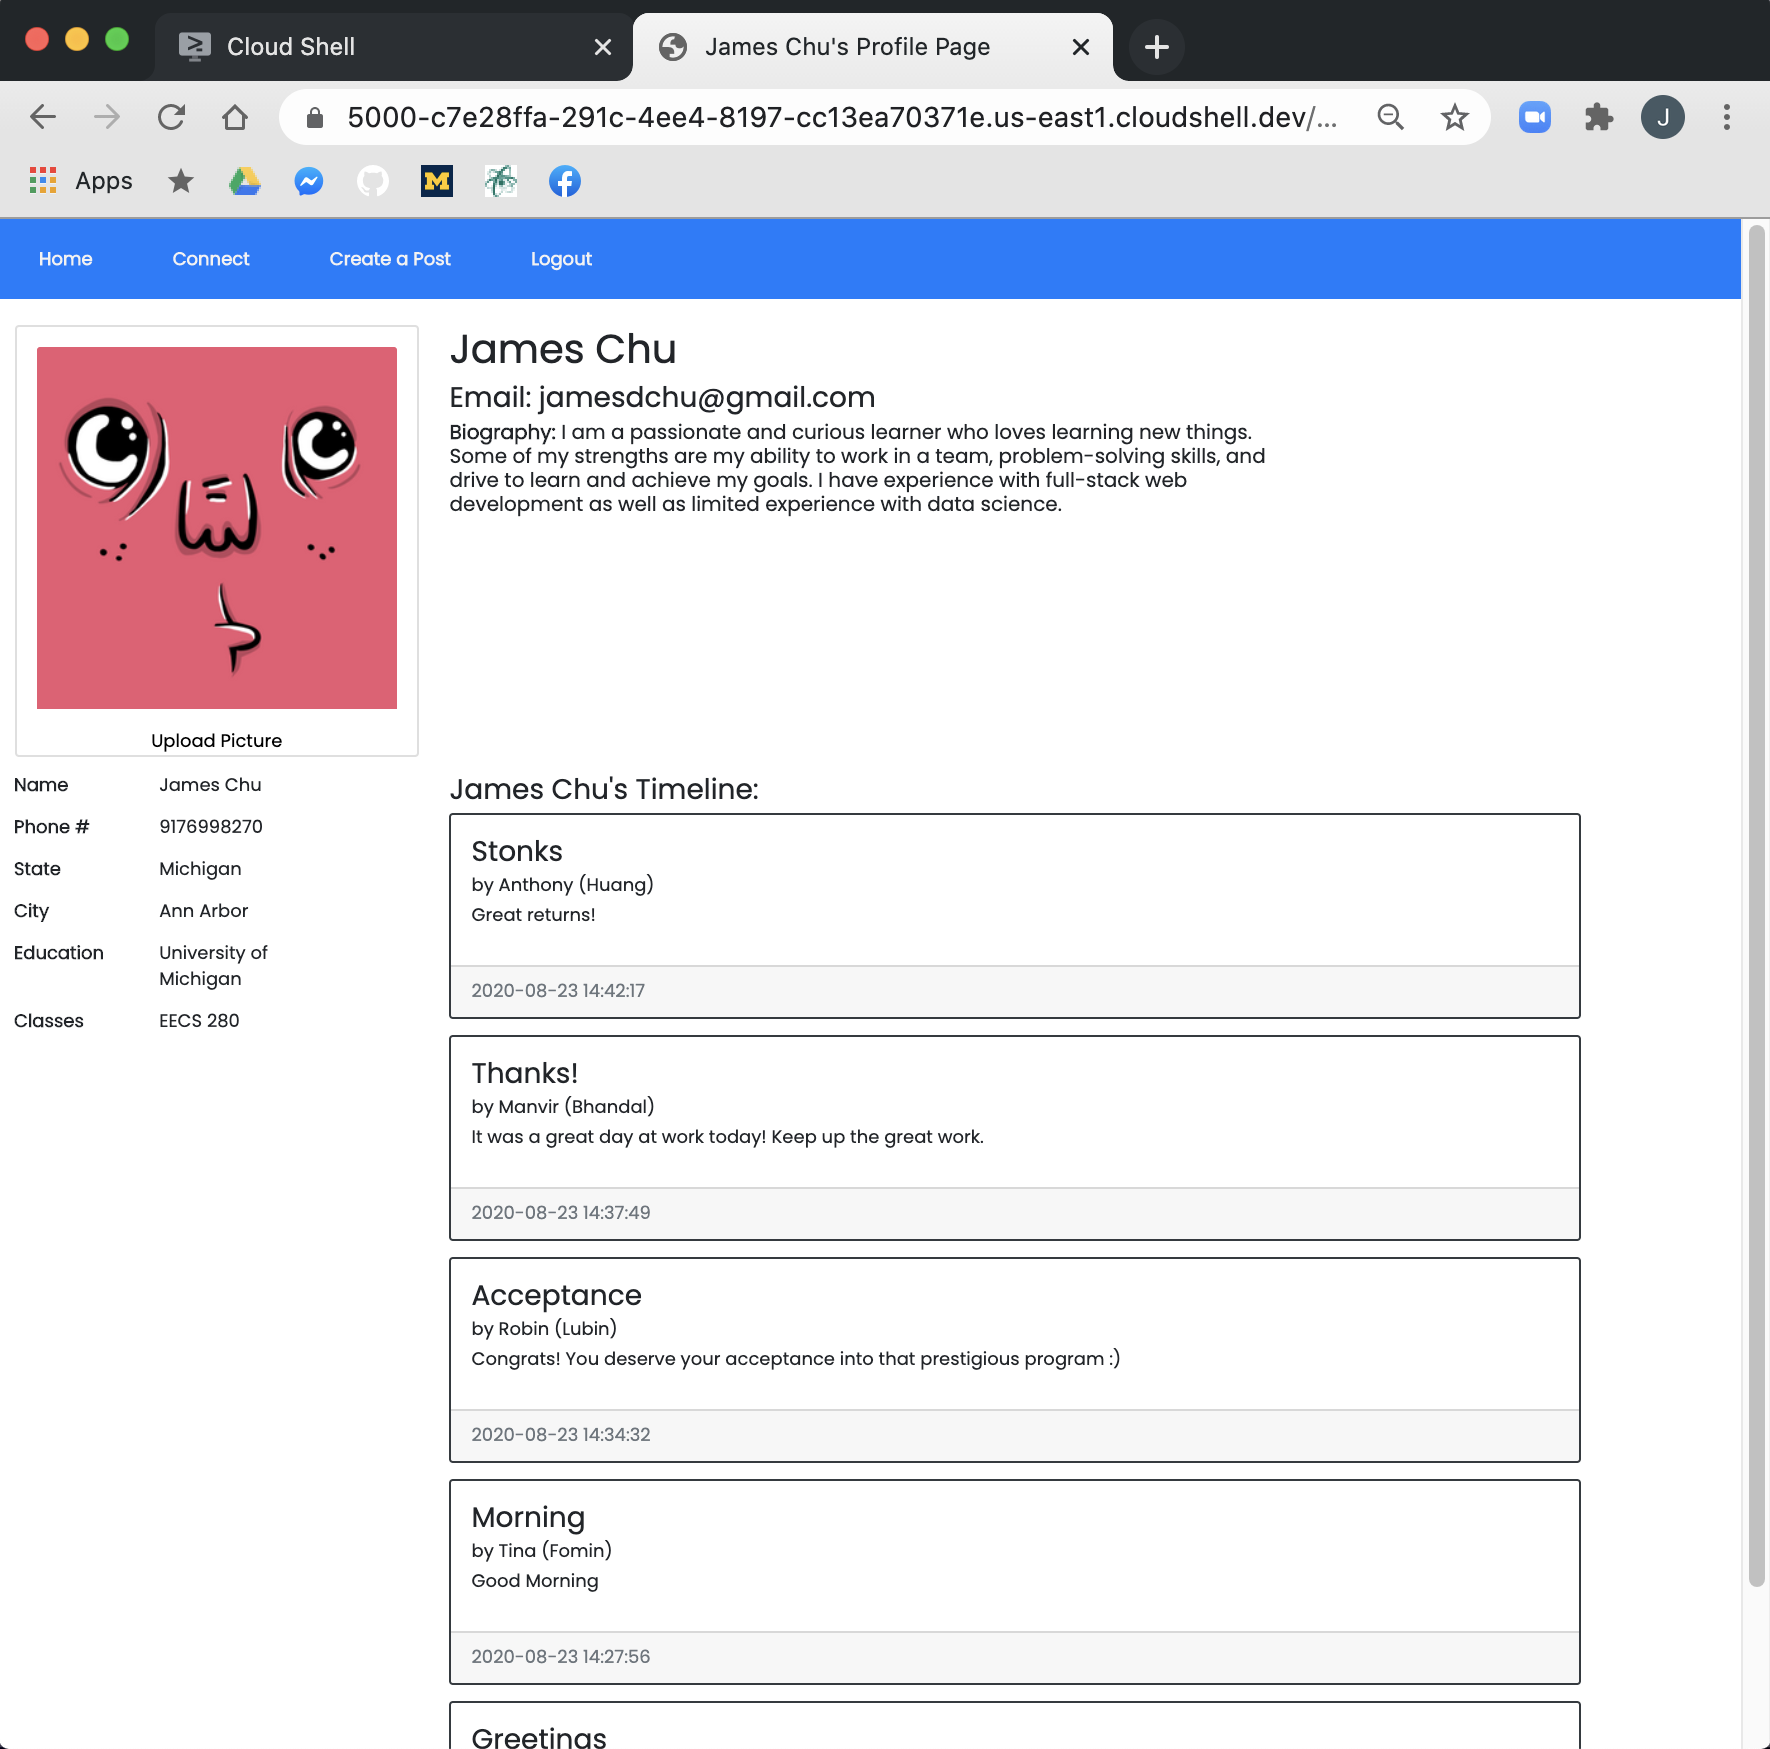The height and width of the screenshot is (1749, 1770).
Task: Open the Facebook bookmark
Action: [565, 181]
